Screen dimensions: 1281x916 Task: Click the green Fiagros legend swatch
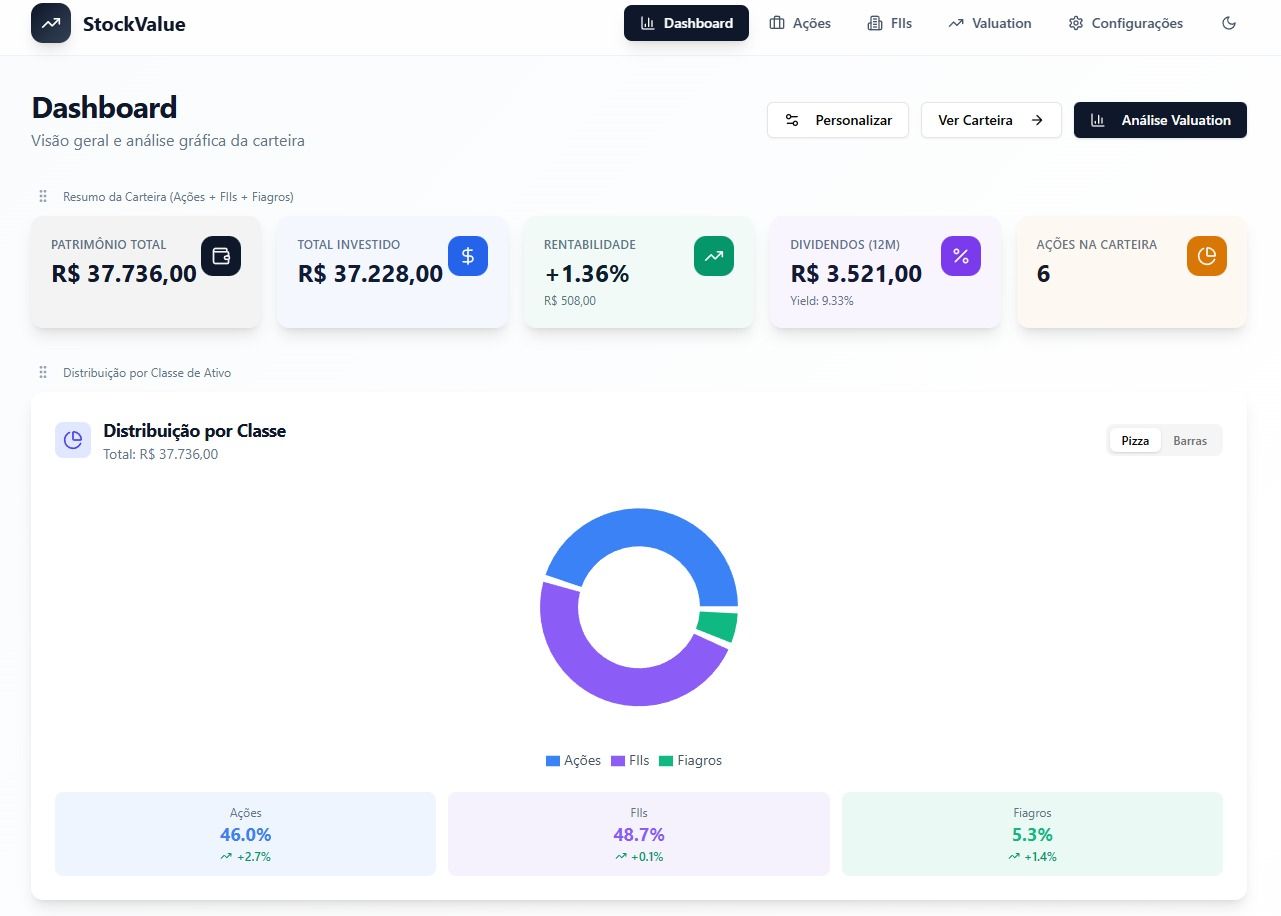click(666, 761)
